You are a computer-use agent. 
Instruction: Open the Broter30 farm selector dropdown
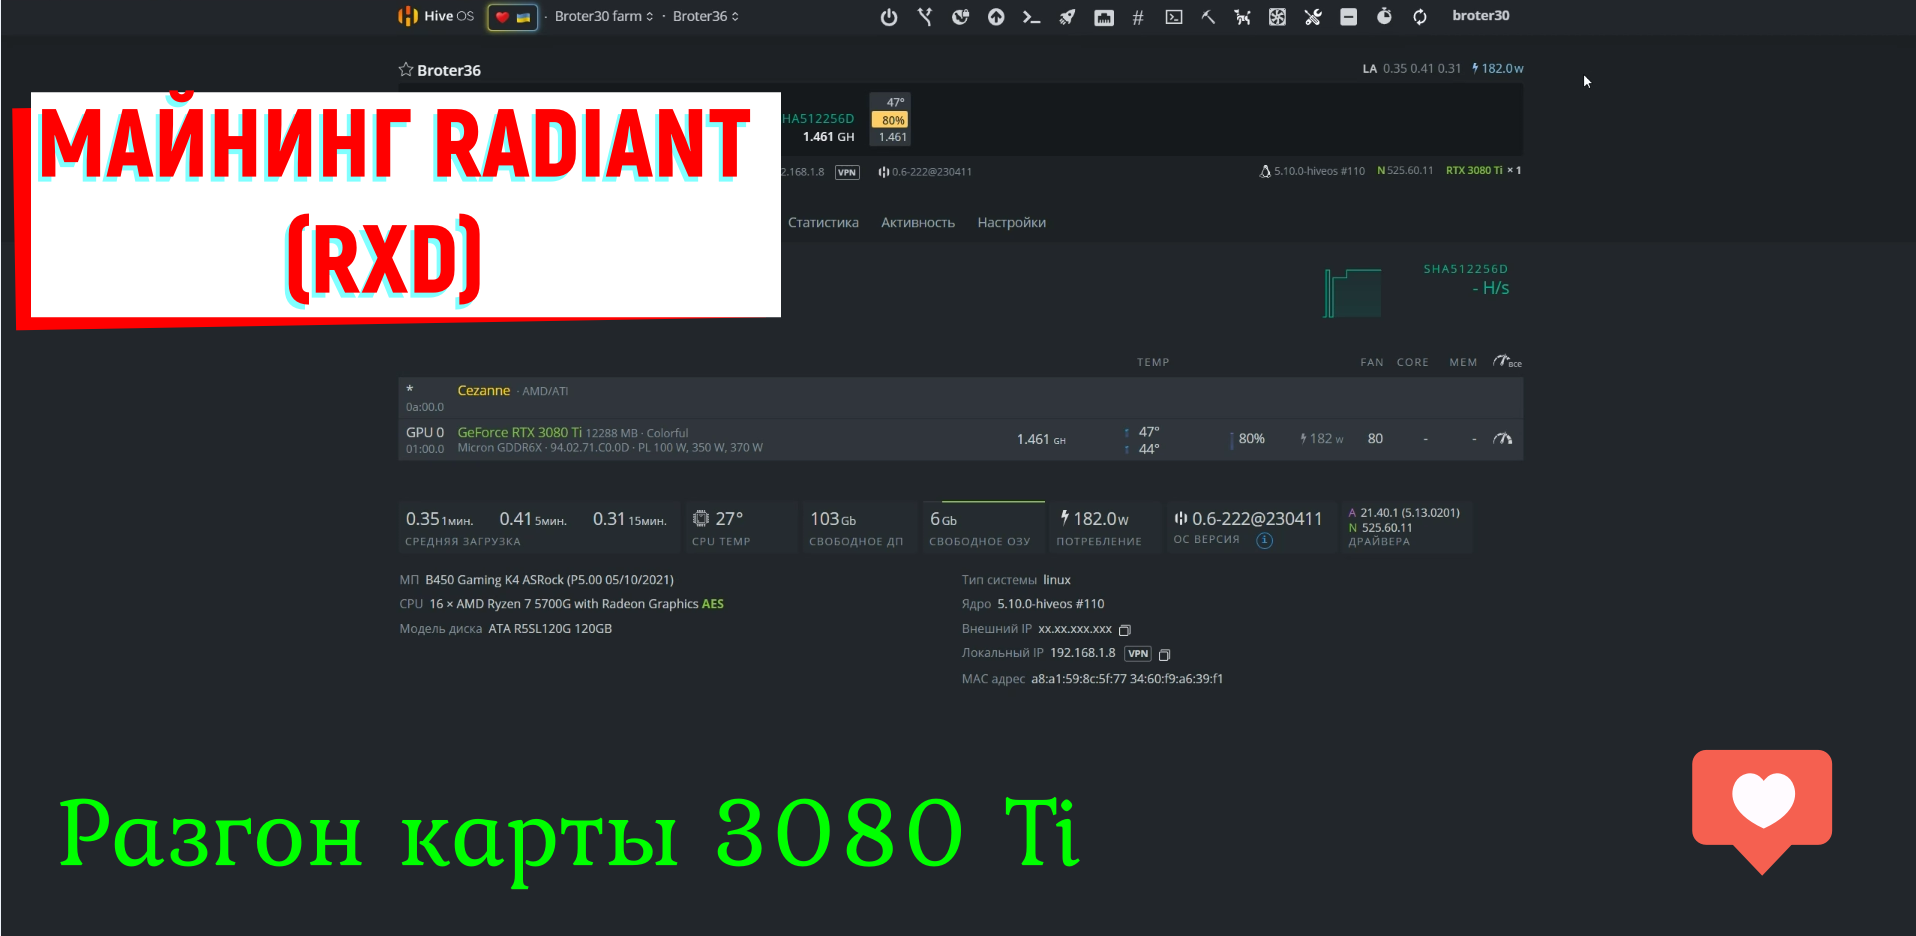604,16
